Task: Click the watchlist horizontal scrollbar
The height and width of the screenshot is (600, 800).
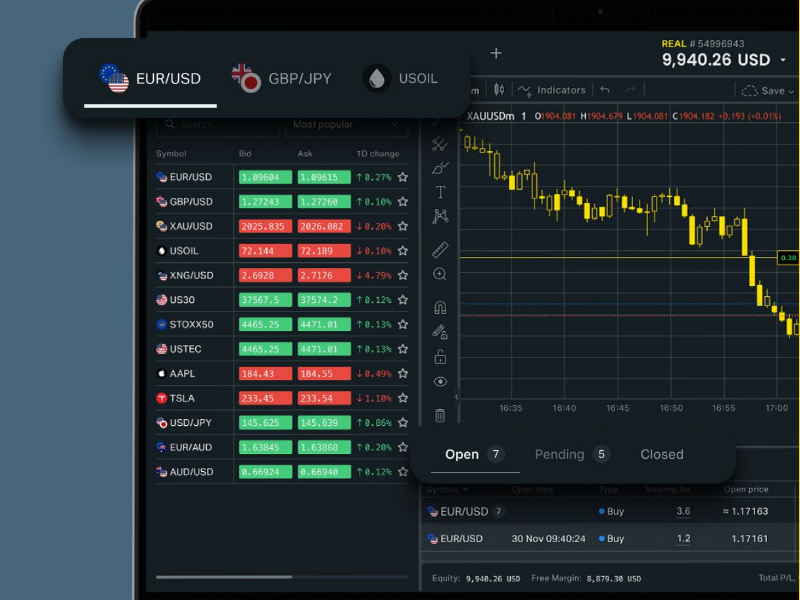Action: tap(224, 577)
